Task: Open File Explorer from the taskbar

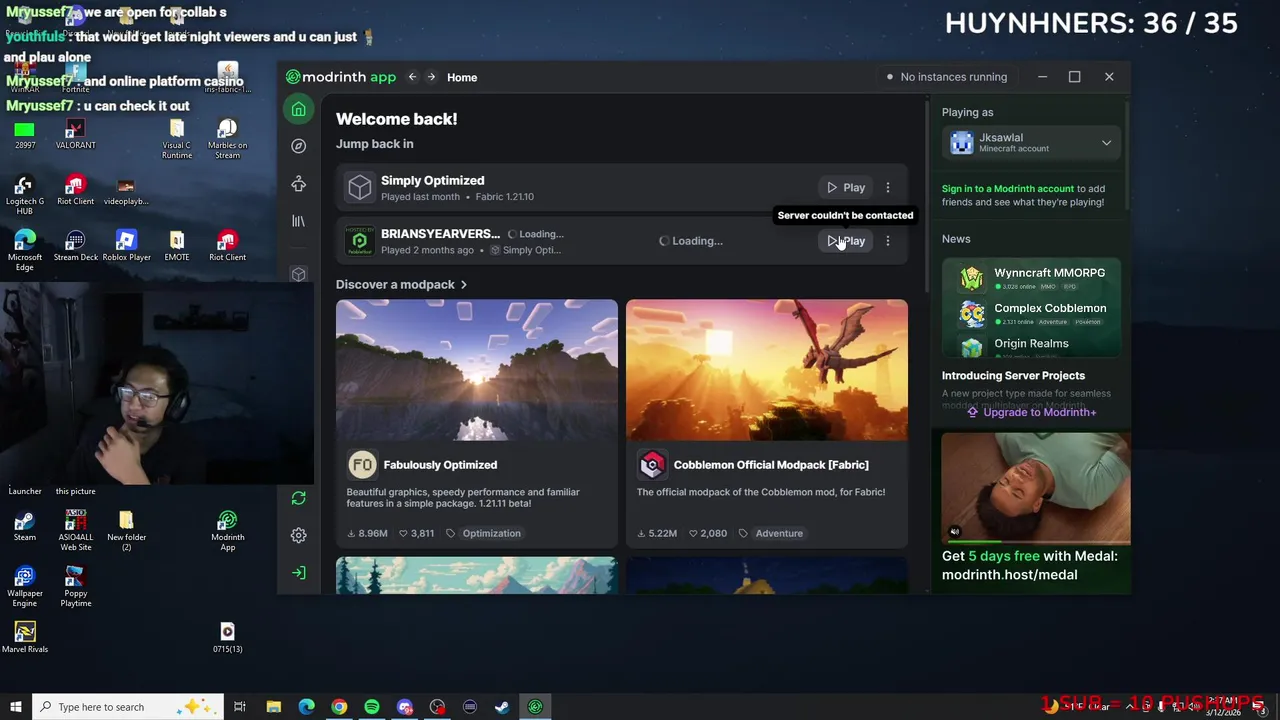Action: [x=273, y=707]
